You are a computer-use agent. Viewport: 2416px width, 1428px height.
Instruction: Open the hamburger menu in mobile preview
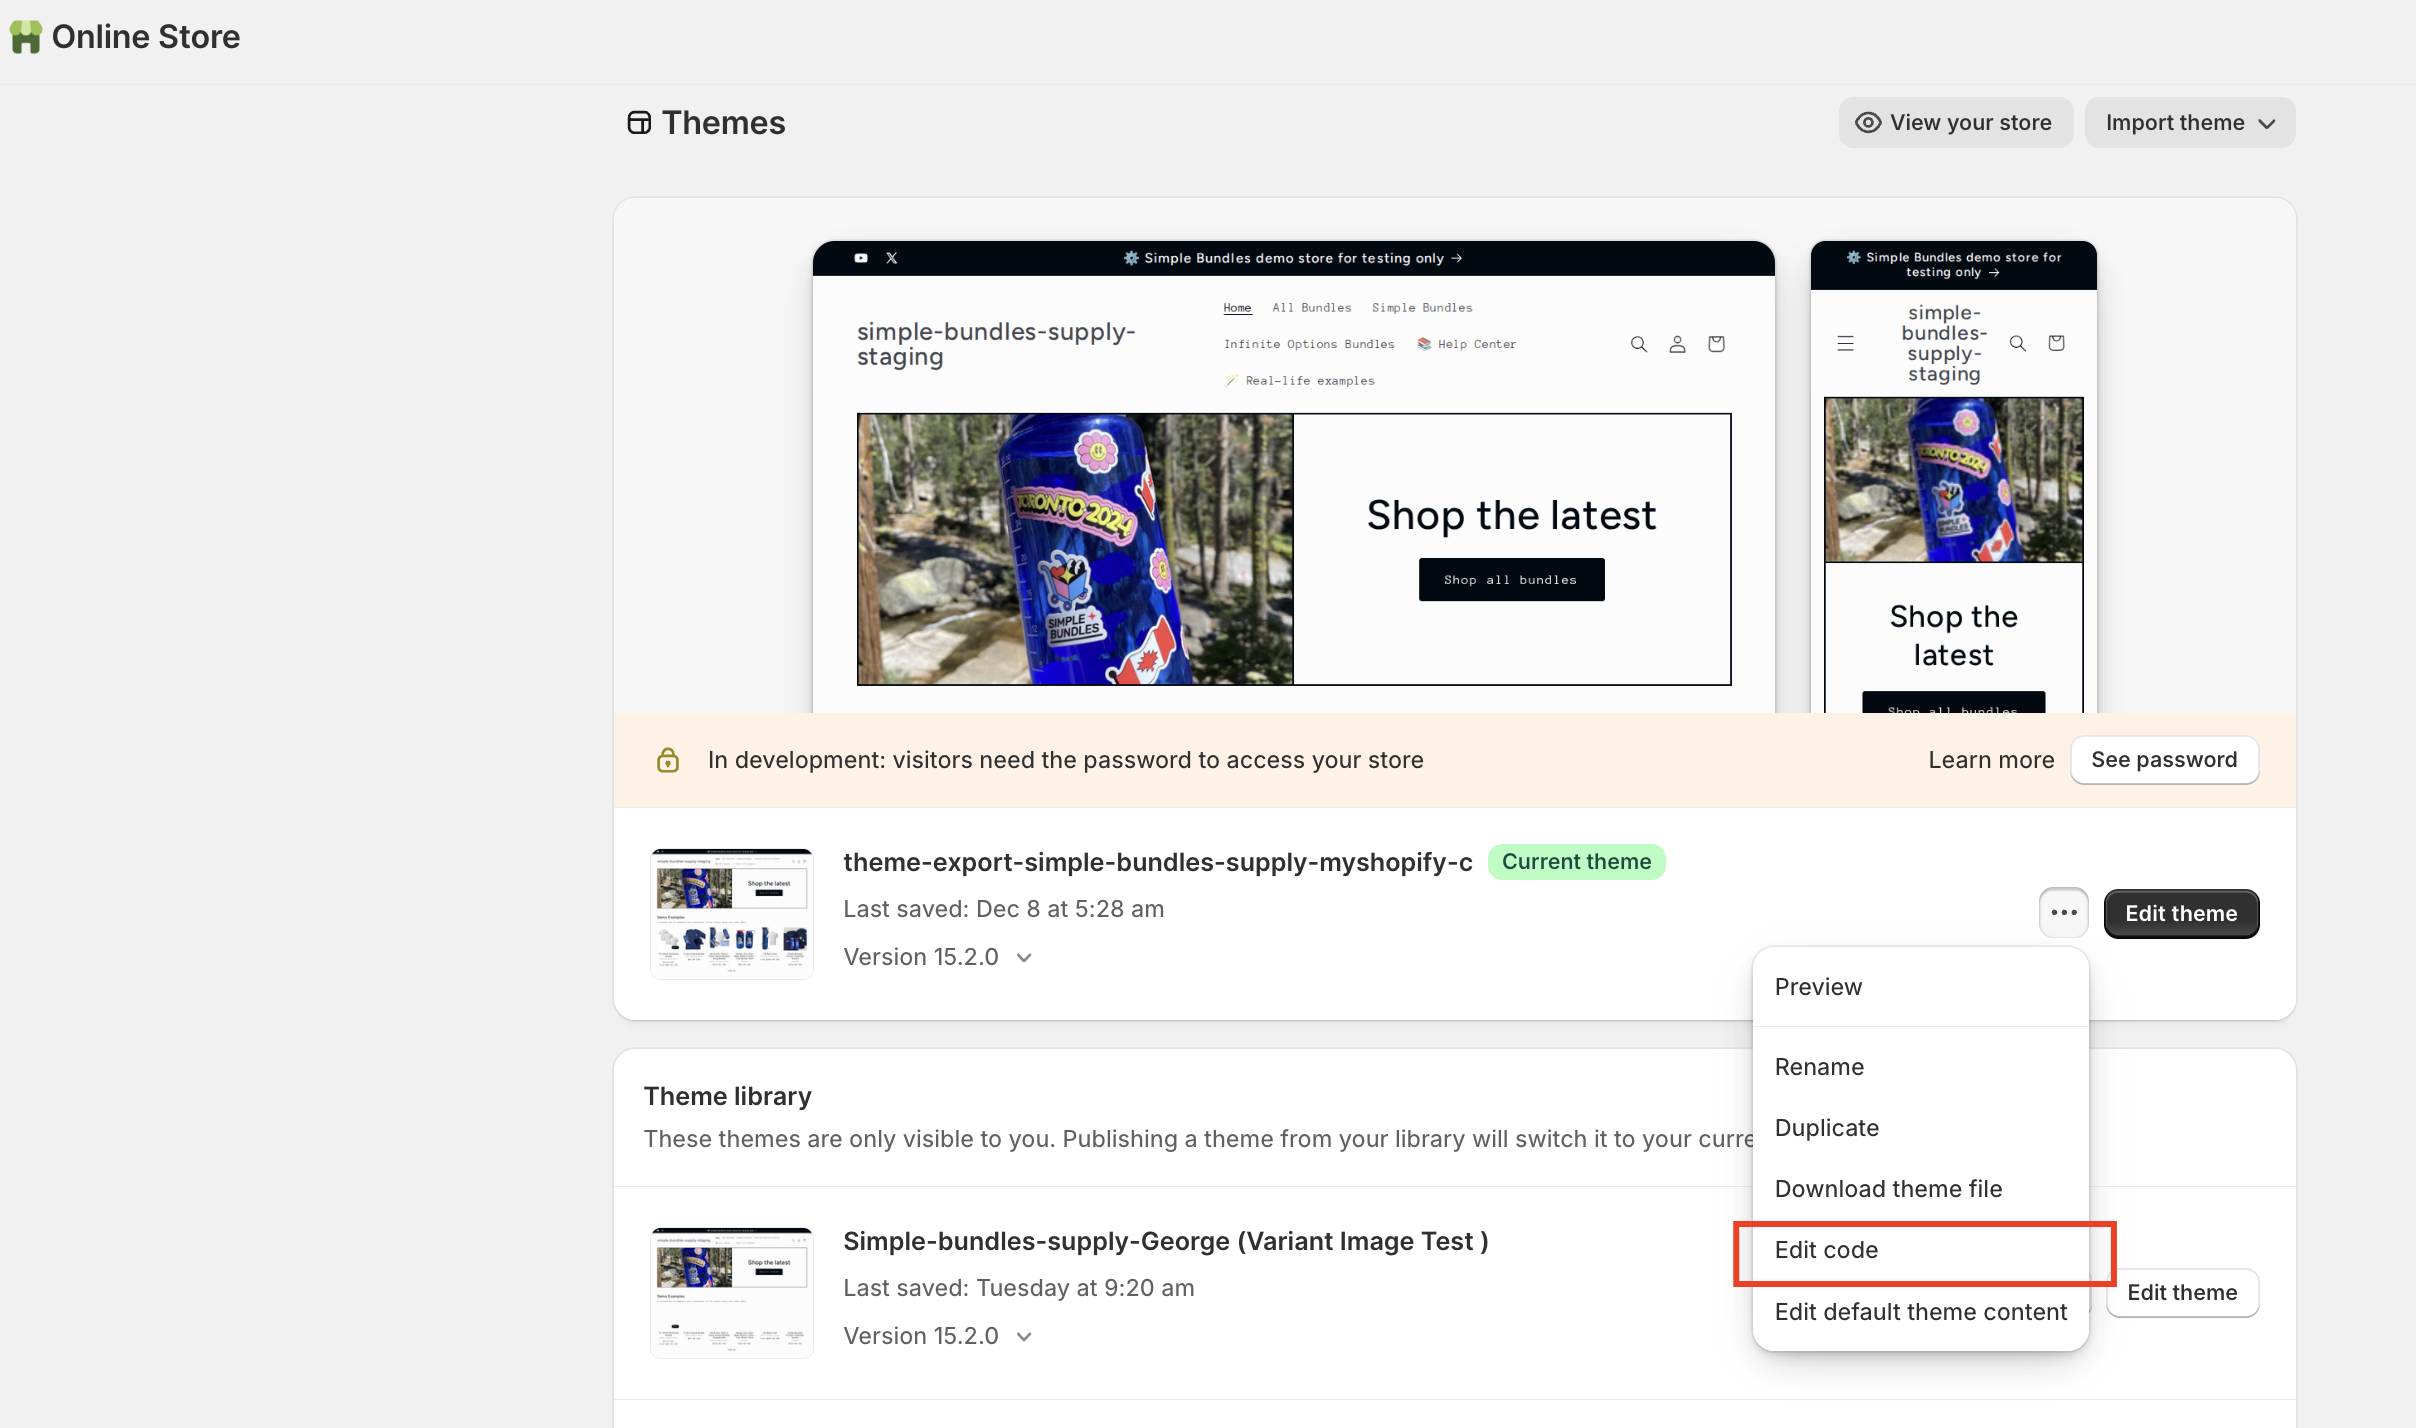click(1845, 344)
